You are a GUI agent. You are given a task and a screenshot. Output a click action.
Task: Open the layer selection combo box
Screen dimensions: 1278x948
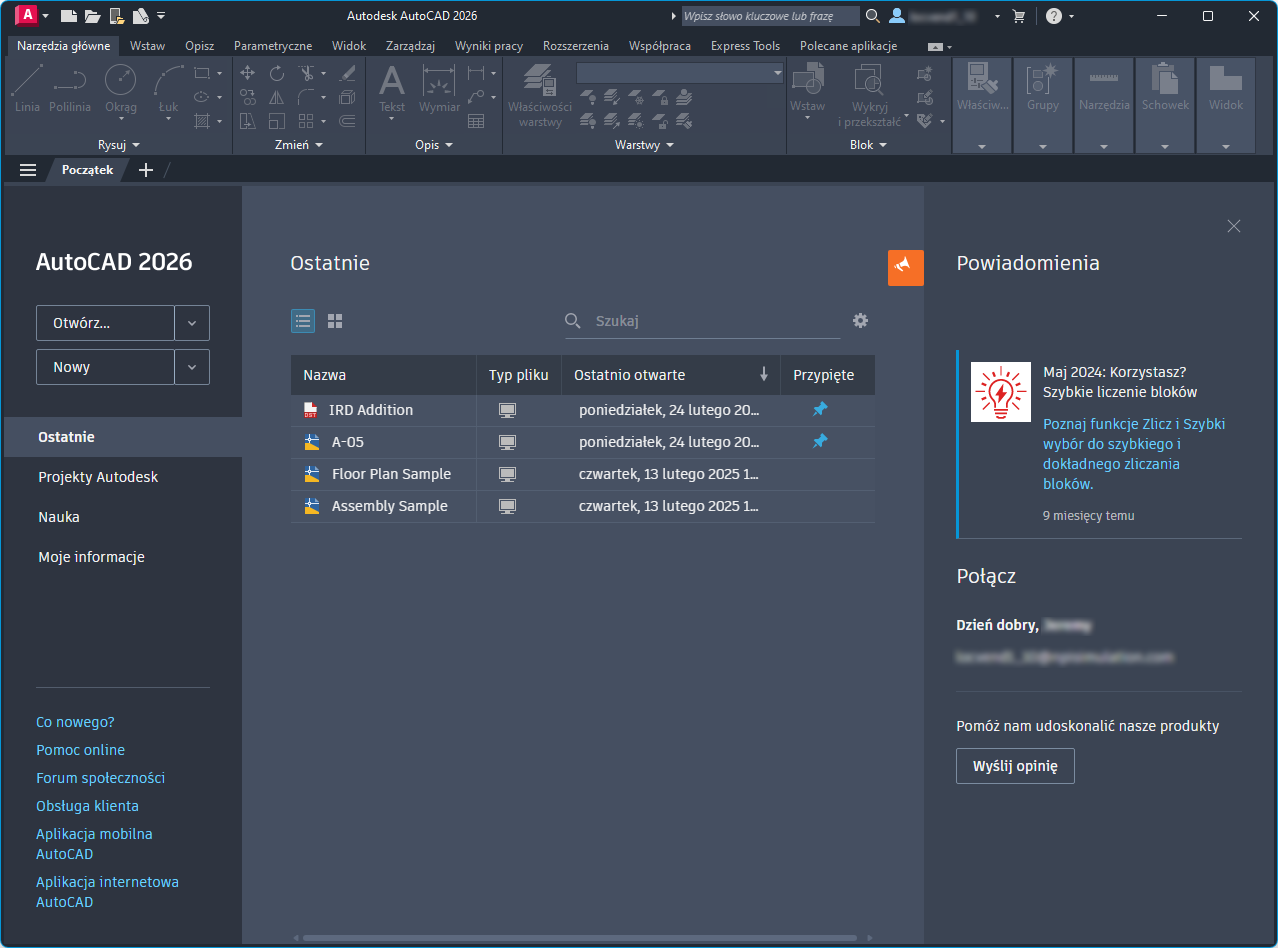click(x=680, y=73)
